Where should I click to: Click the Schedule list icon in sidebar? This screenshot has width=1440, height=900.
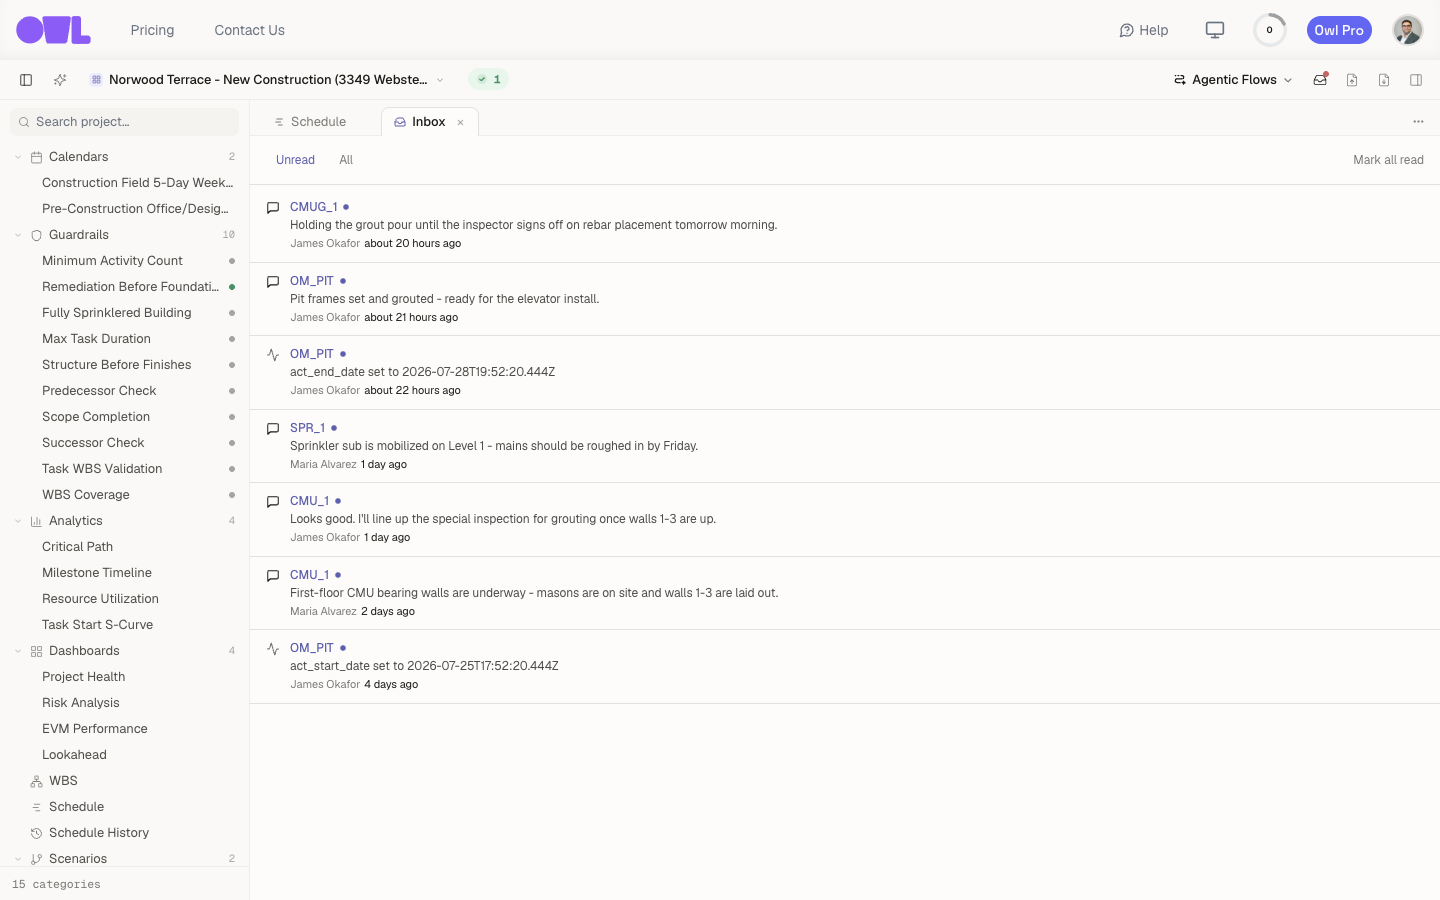coord(36,807)
